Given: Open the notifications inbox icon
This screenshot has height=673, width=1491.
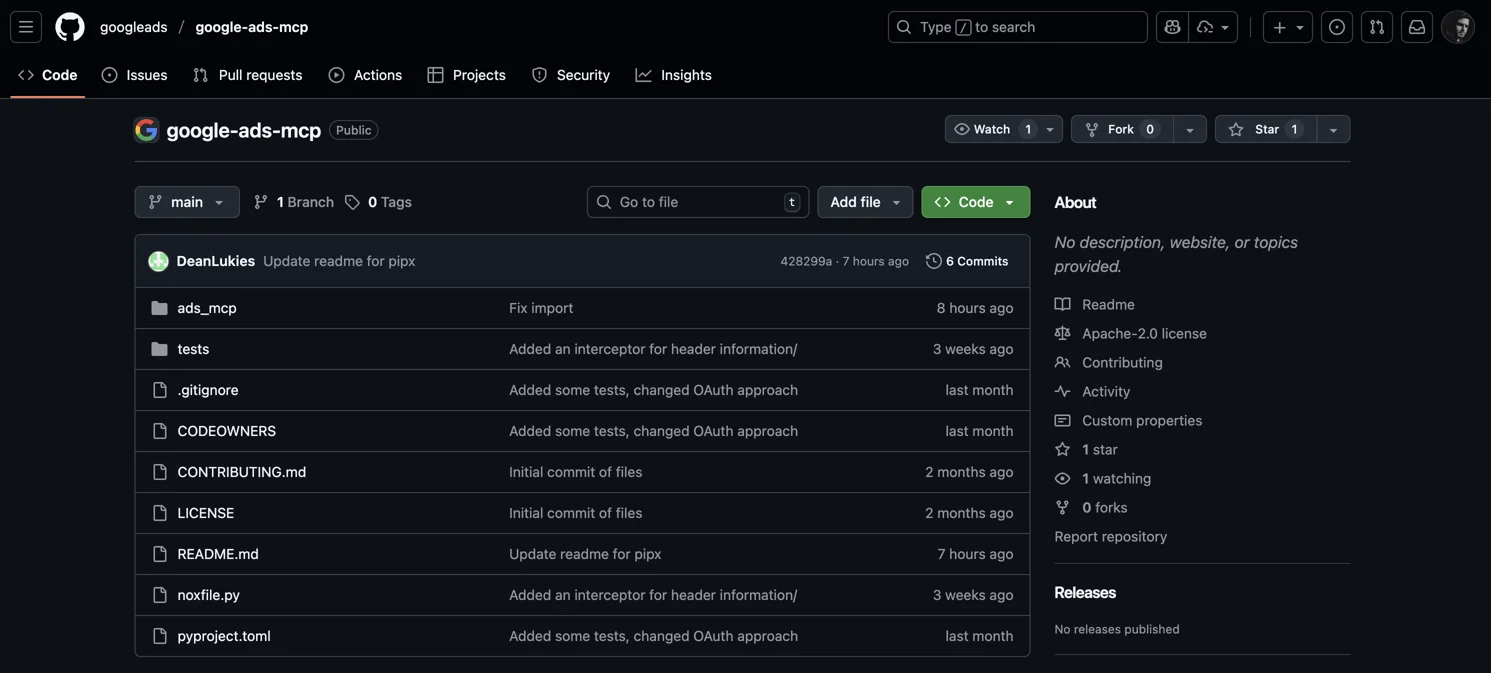Looking at the screenshot, I should 1417,27.
